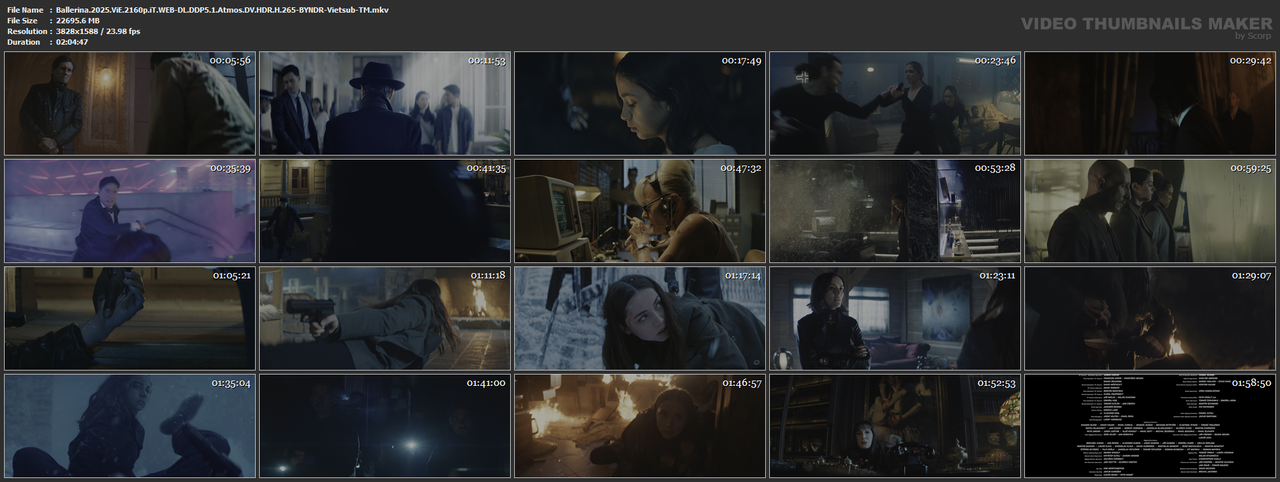Click the Ballerina.2025 mkv file name text
The image size is (1280, 482).
click(x=223, y=9)
